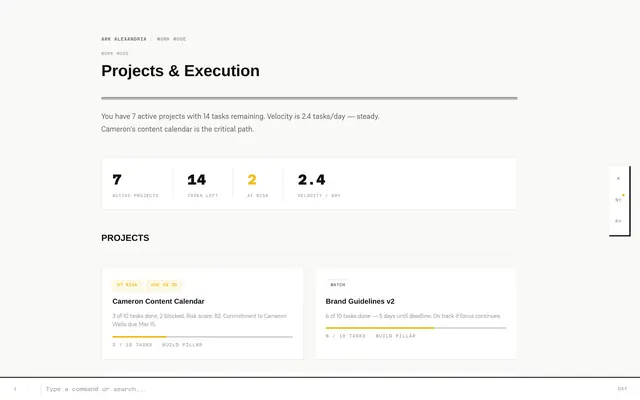Click '6 / 10 TASKS' label on Brand Guidelines card

345,336
